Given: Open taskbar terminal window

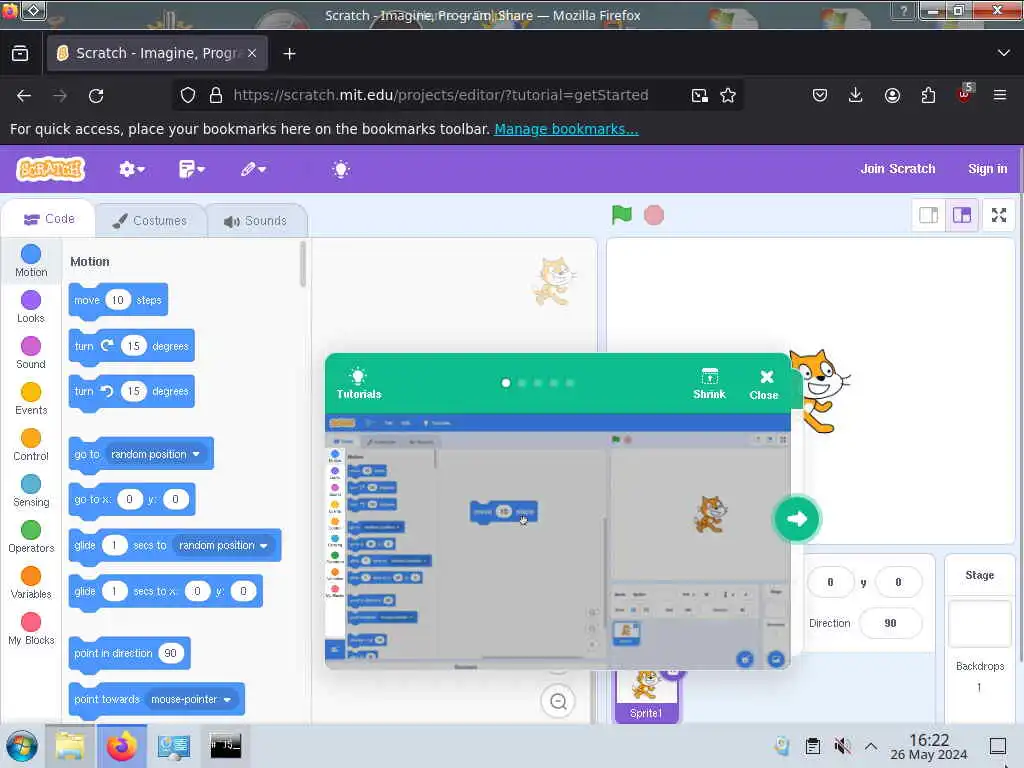Looking at the screenshot, I should pyautogui.click(x=225, y=746).
